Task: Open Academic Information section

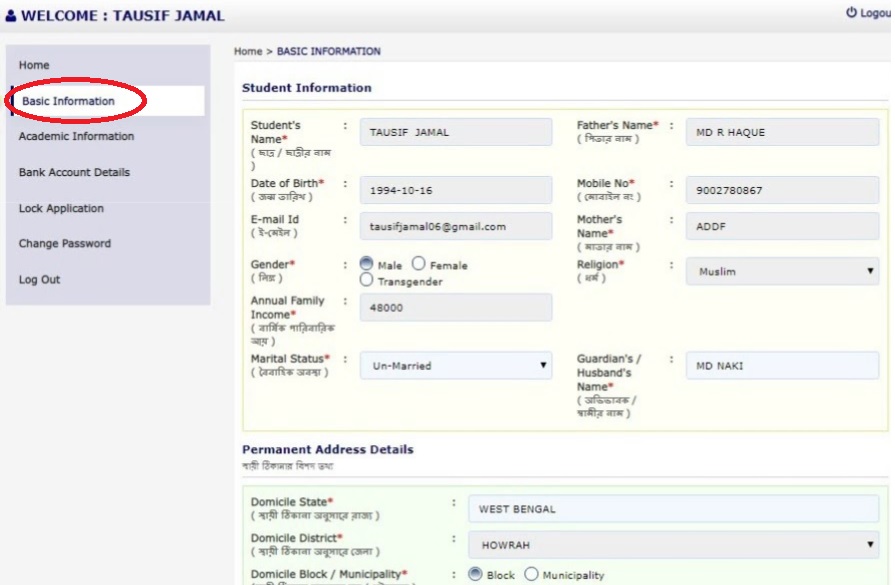Action: 76,136
